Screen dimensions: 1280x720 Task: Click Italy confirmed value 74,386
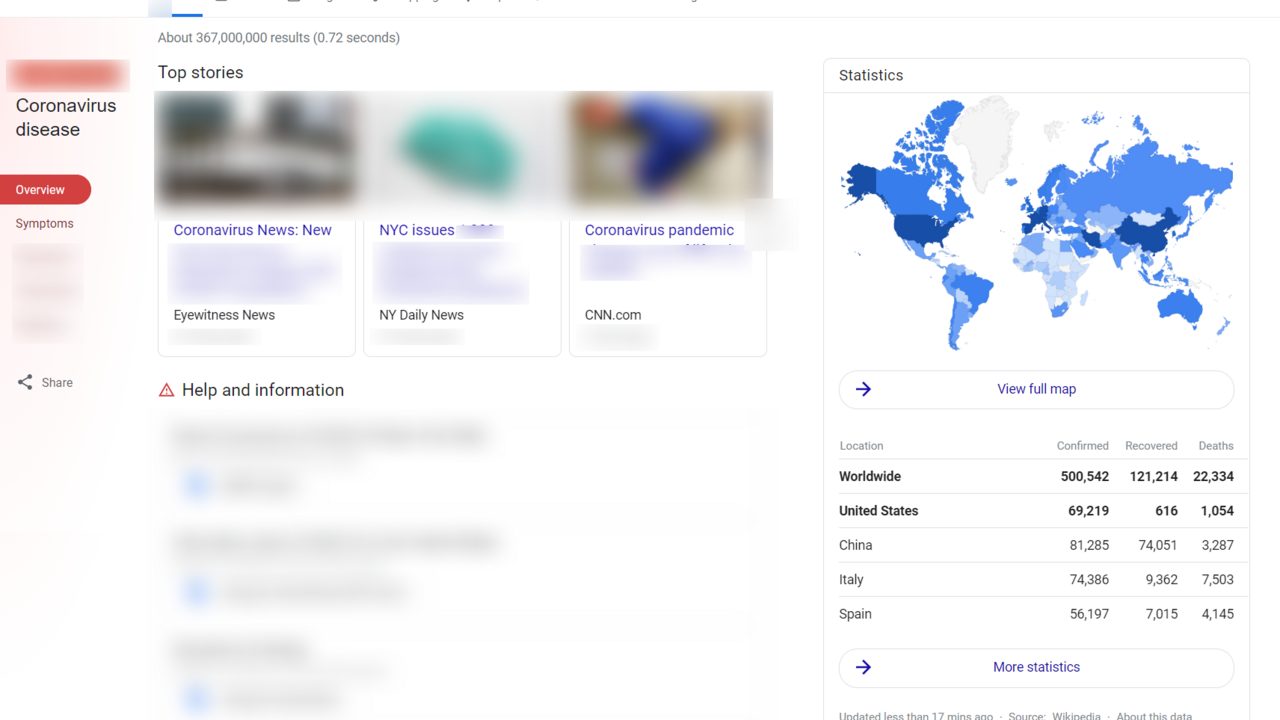click(1089, 580)
